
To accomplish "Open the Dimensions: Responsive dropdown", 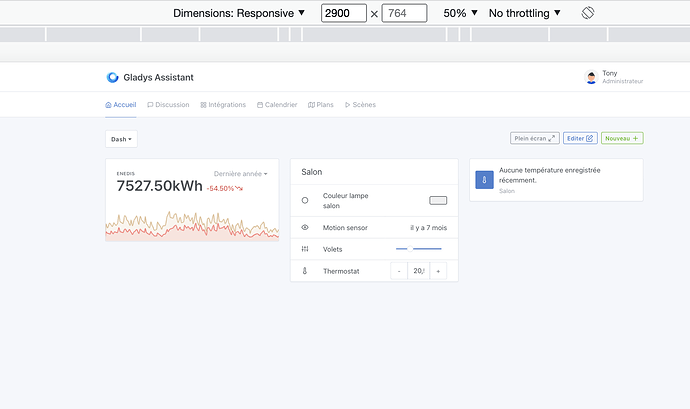I will point(239,13).
